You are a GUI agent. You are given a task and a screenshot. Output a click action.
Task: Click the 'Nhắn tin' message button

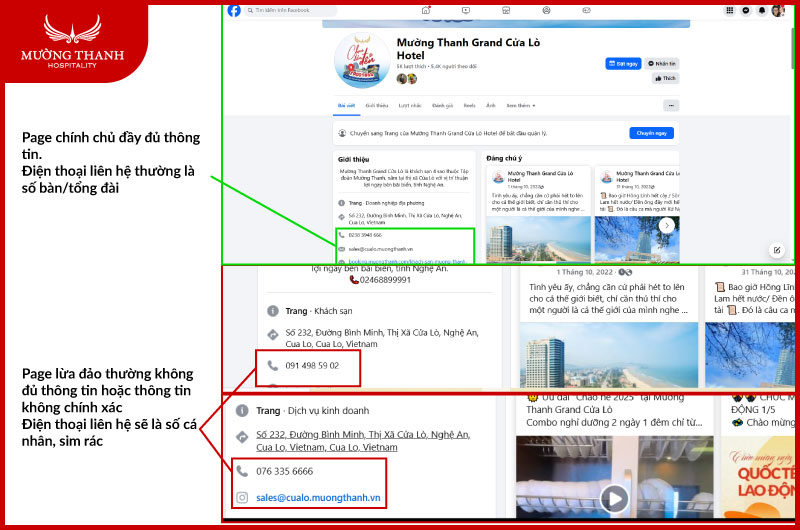click(x=661, y=64)
